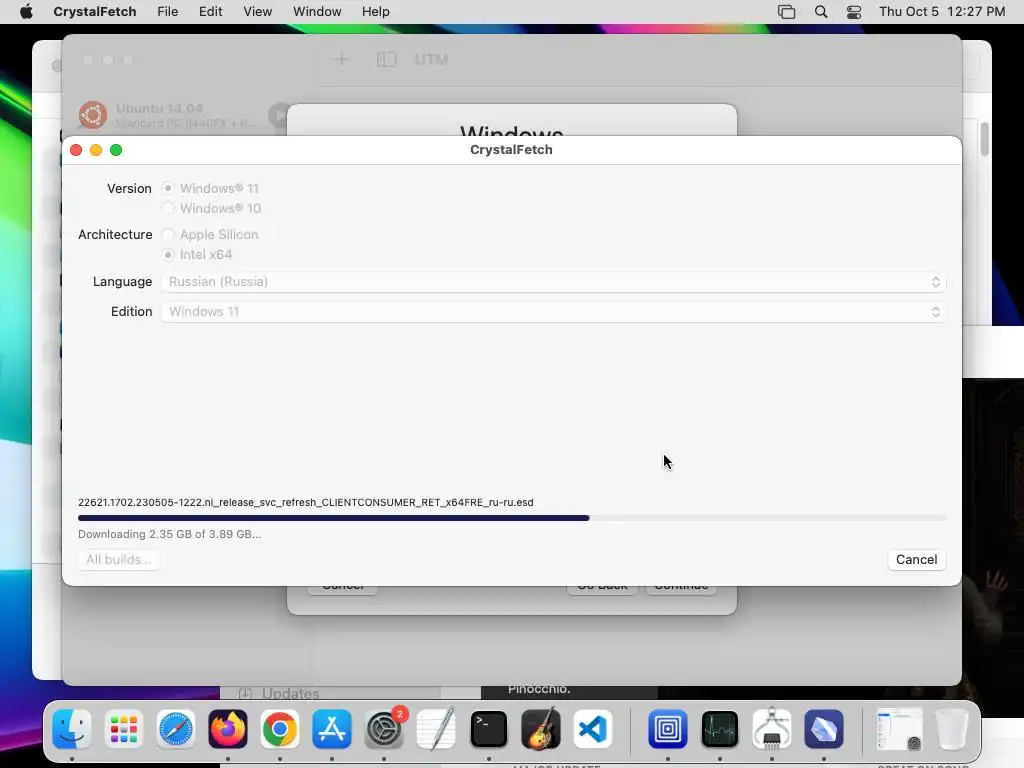Viewport: 1024px width, 768px height.
Task: Open the File menu
Action: pyautogui.click(x=168, y=12)
